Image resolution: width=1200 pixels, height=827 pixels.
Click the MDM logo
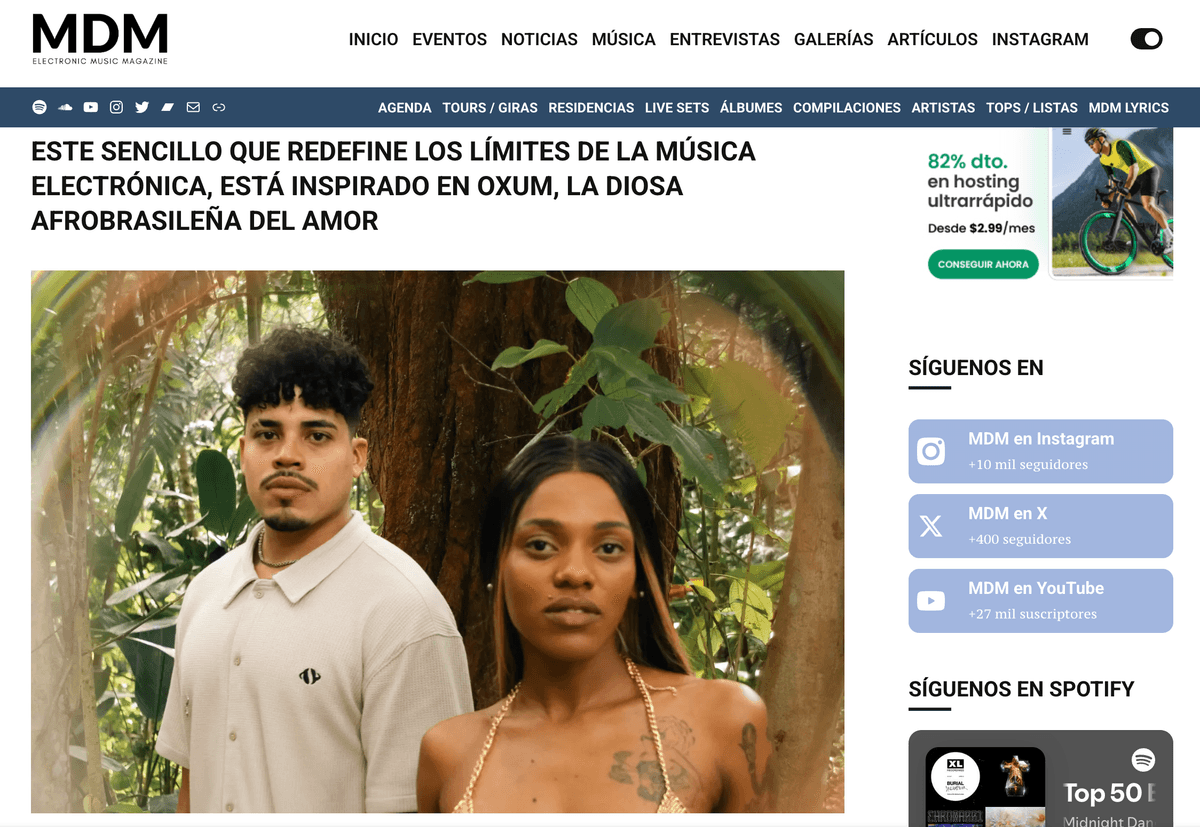point(100,40)
